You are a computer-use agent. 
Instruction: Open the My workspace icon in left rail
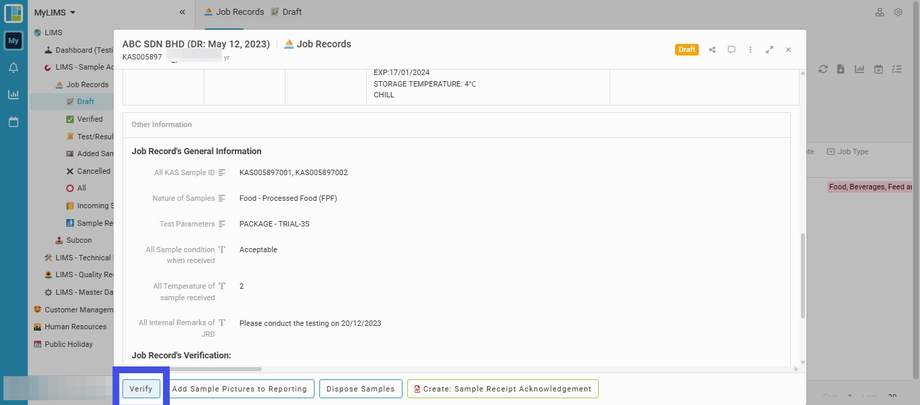13,40
